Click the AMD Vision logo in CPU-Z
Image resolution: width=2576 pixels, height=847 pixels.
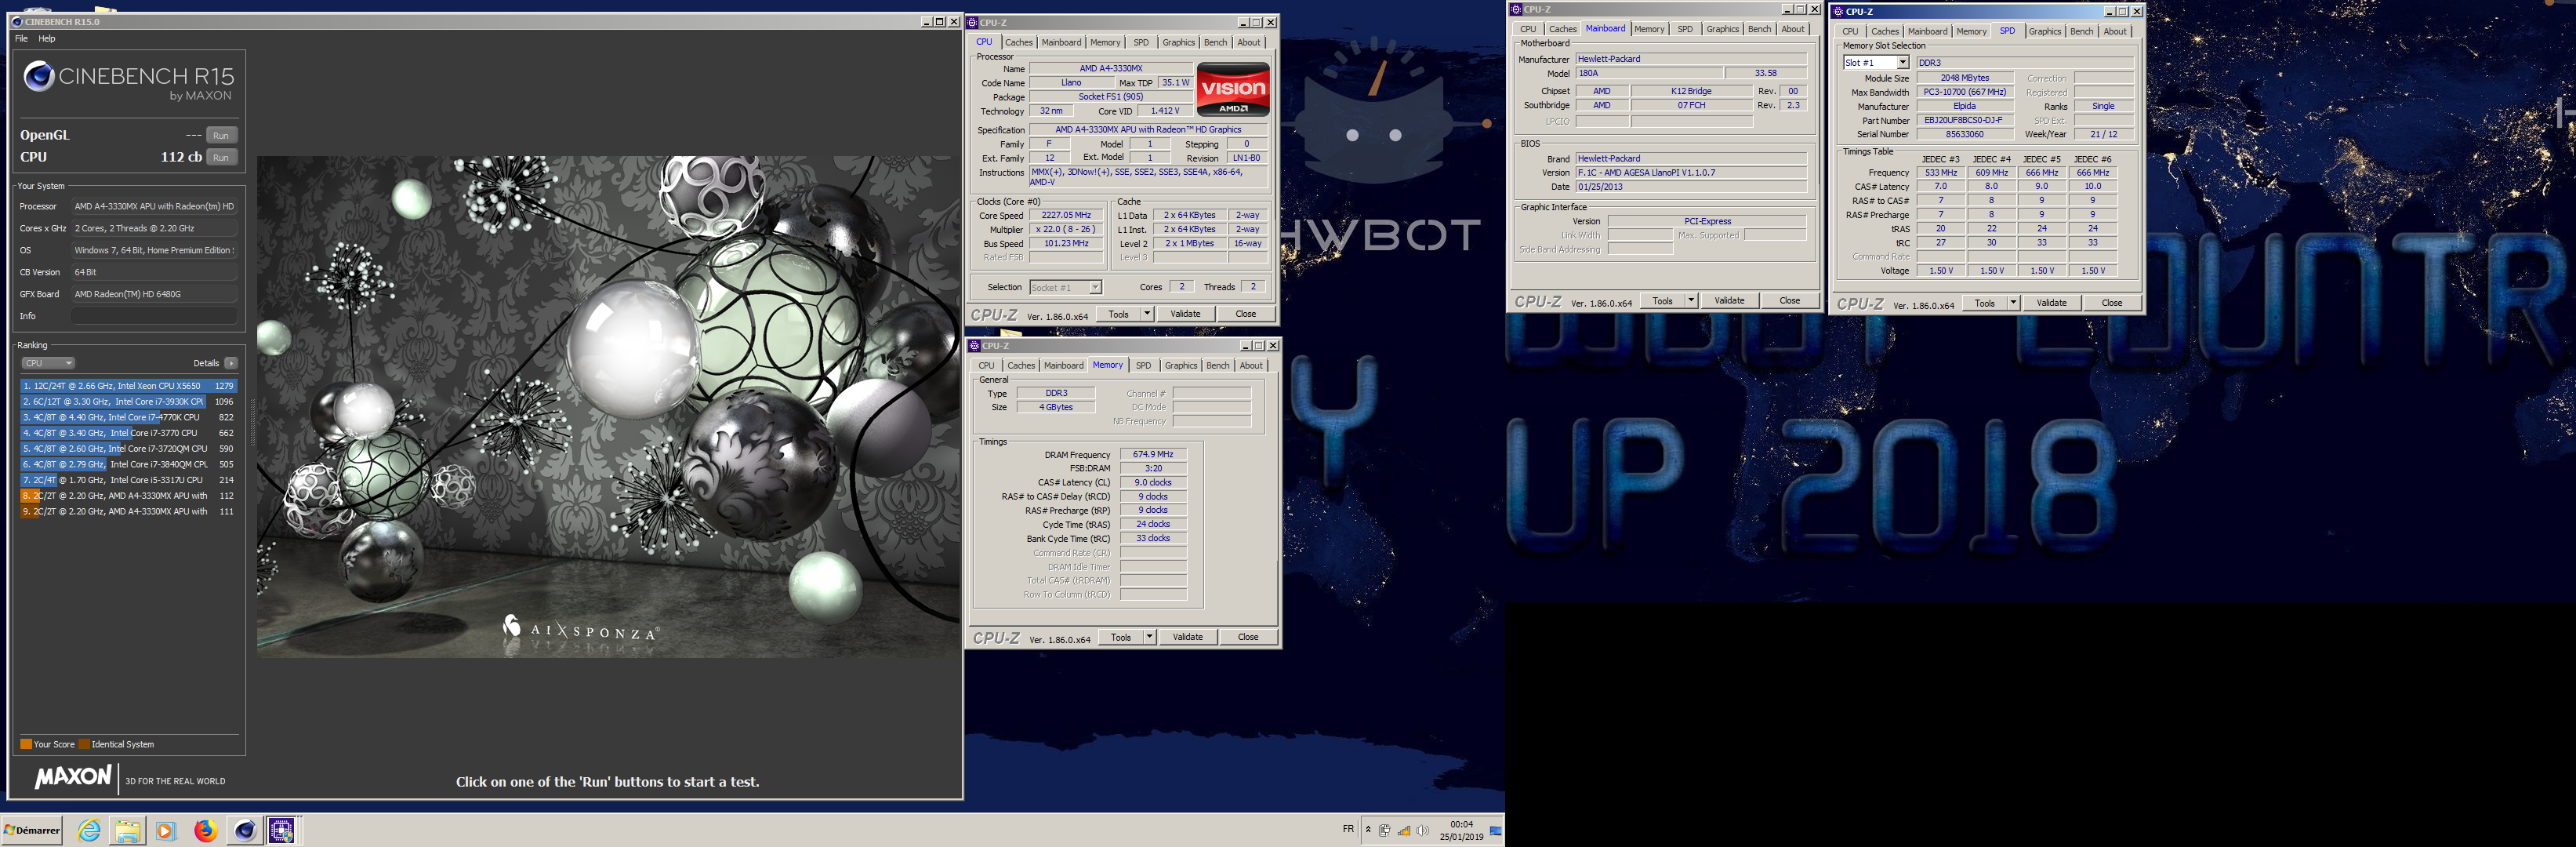[x=1233, y=89]
